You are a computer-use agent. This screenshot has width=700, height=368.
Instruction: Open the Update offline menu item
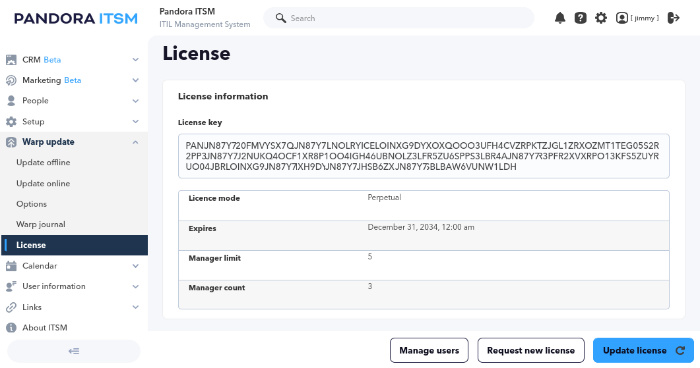pyautogui.click(x=43, y=163)
